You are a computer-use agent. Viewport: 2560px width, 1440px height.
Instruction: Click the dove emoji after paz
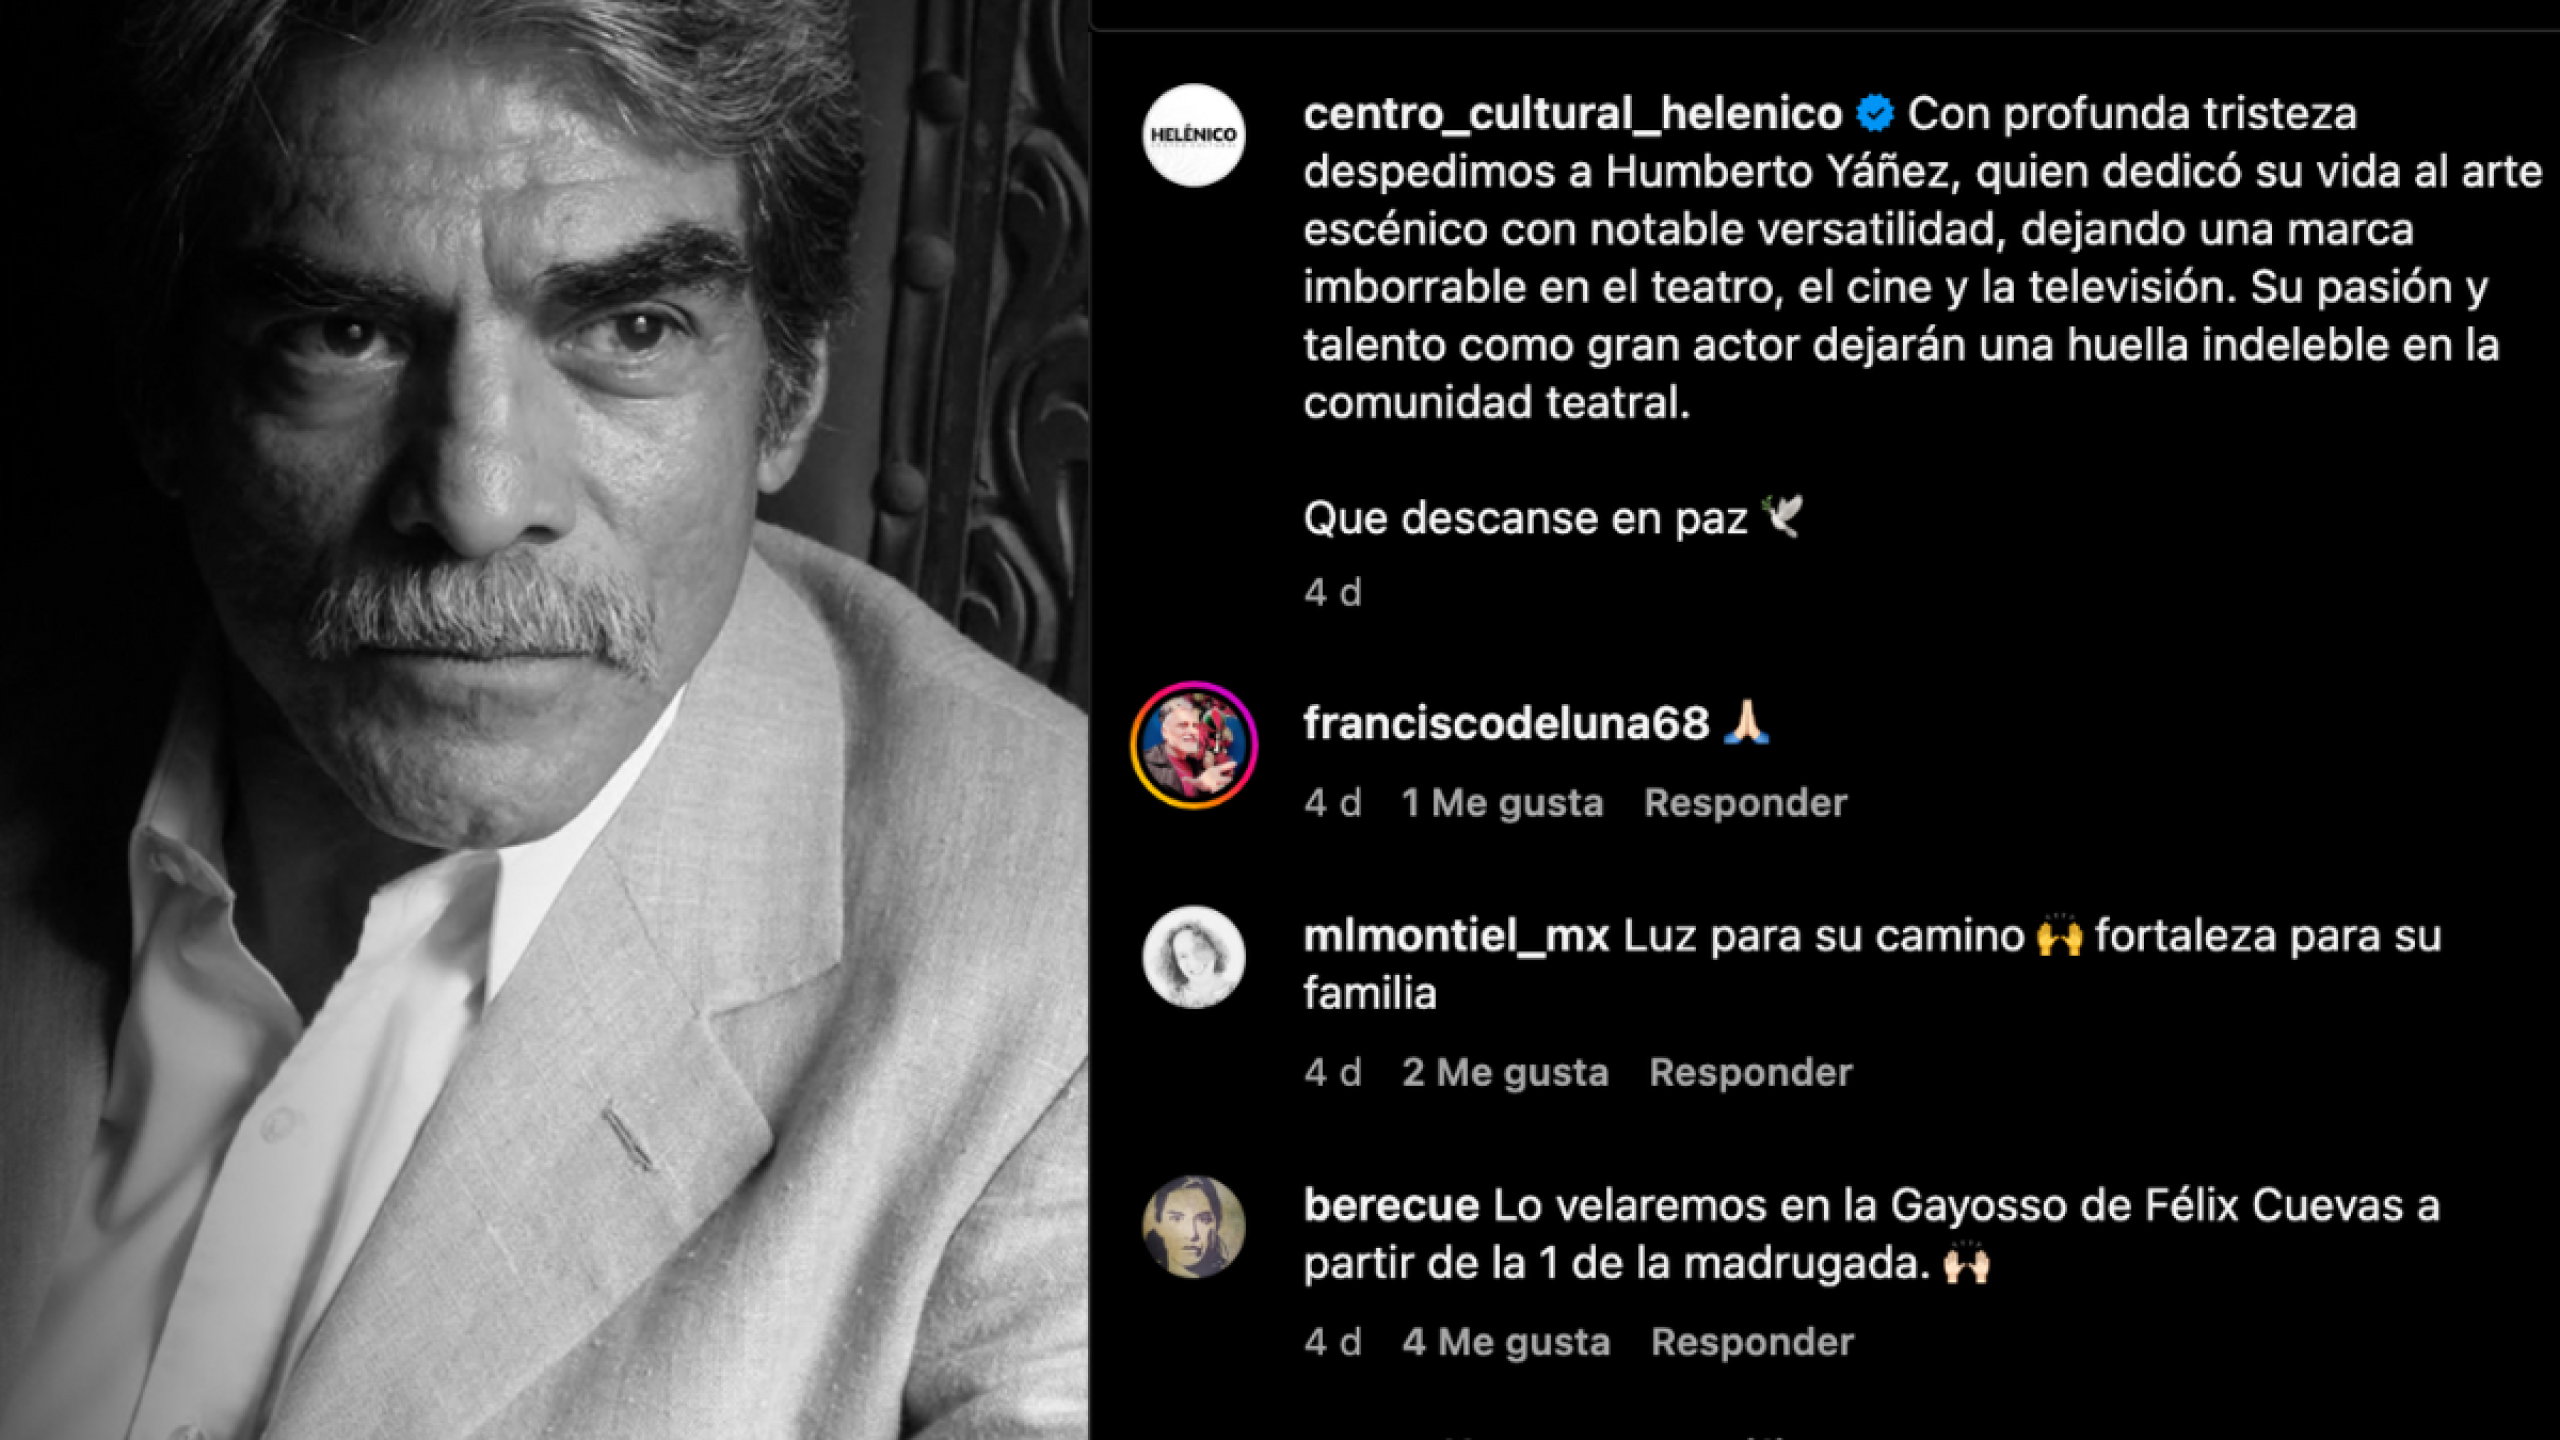(1781, 516)
